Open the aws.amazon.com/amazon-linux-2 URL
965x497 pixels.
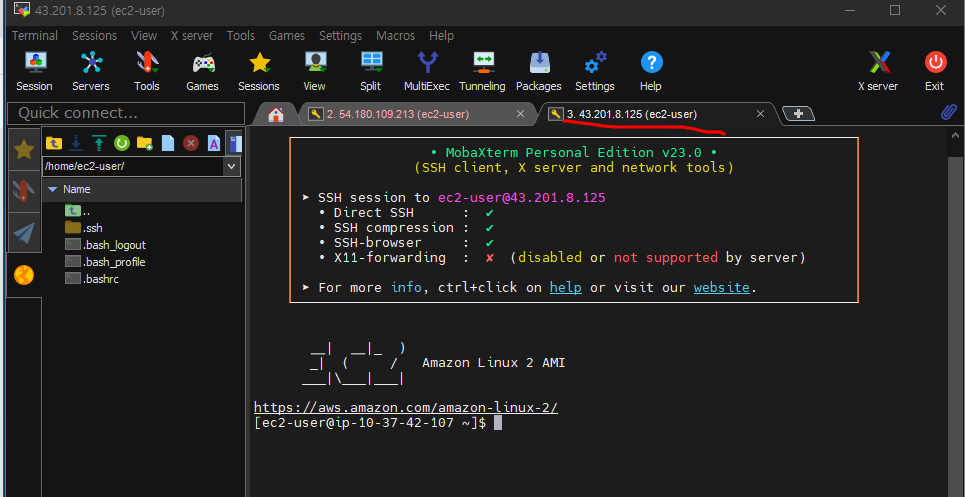tap(406, 407)
